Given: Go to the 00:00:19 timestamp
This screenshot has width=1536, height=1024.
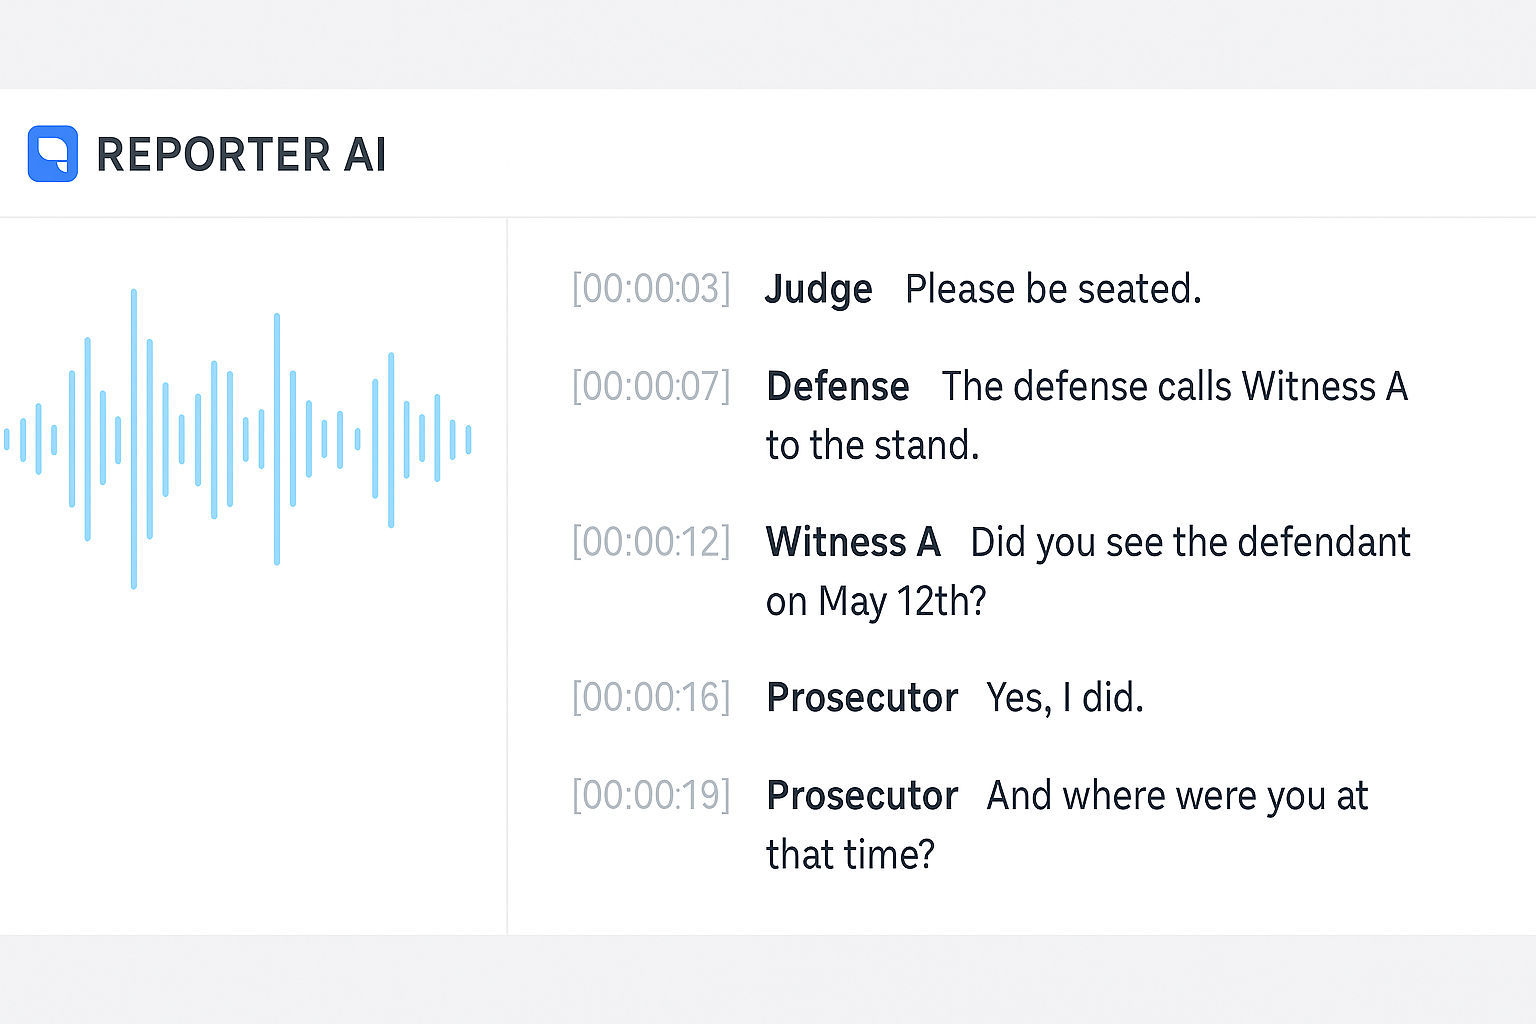Looking at the screenshot, I should click(651, 795).
